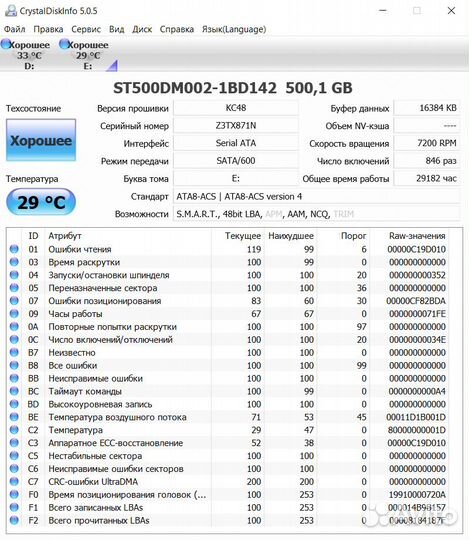The height and width of the screenshot is (540, 469).
Task: Select disk D: at 33 °C
Action: (26, 55)
